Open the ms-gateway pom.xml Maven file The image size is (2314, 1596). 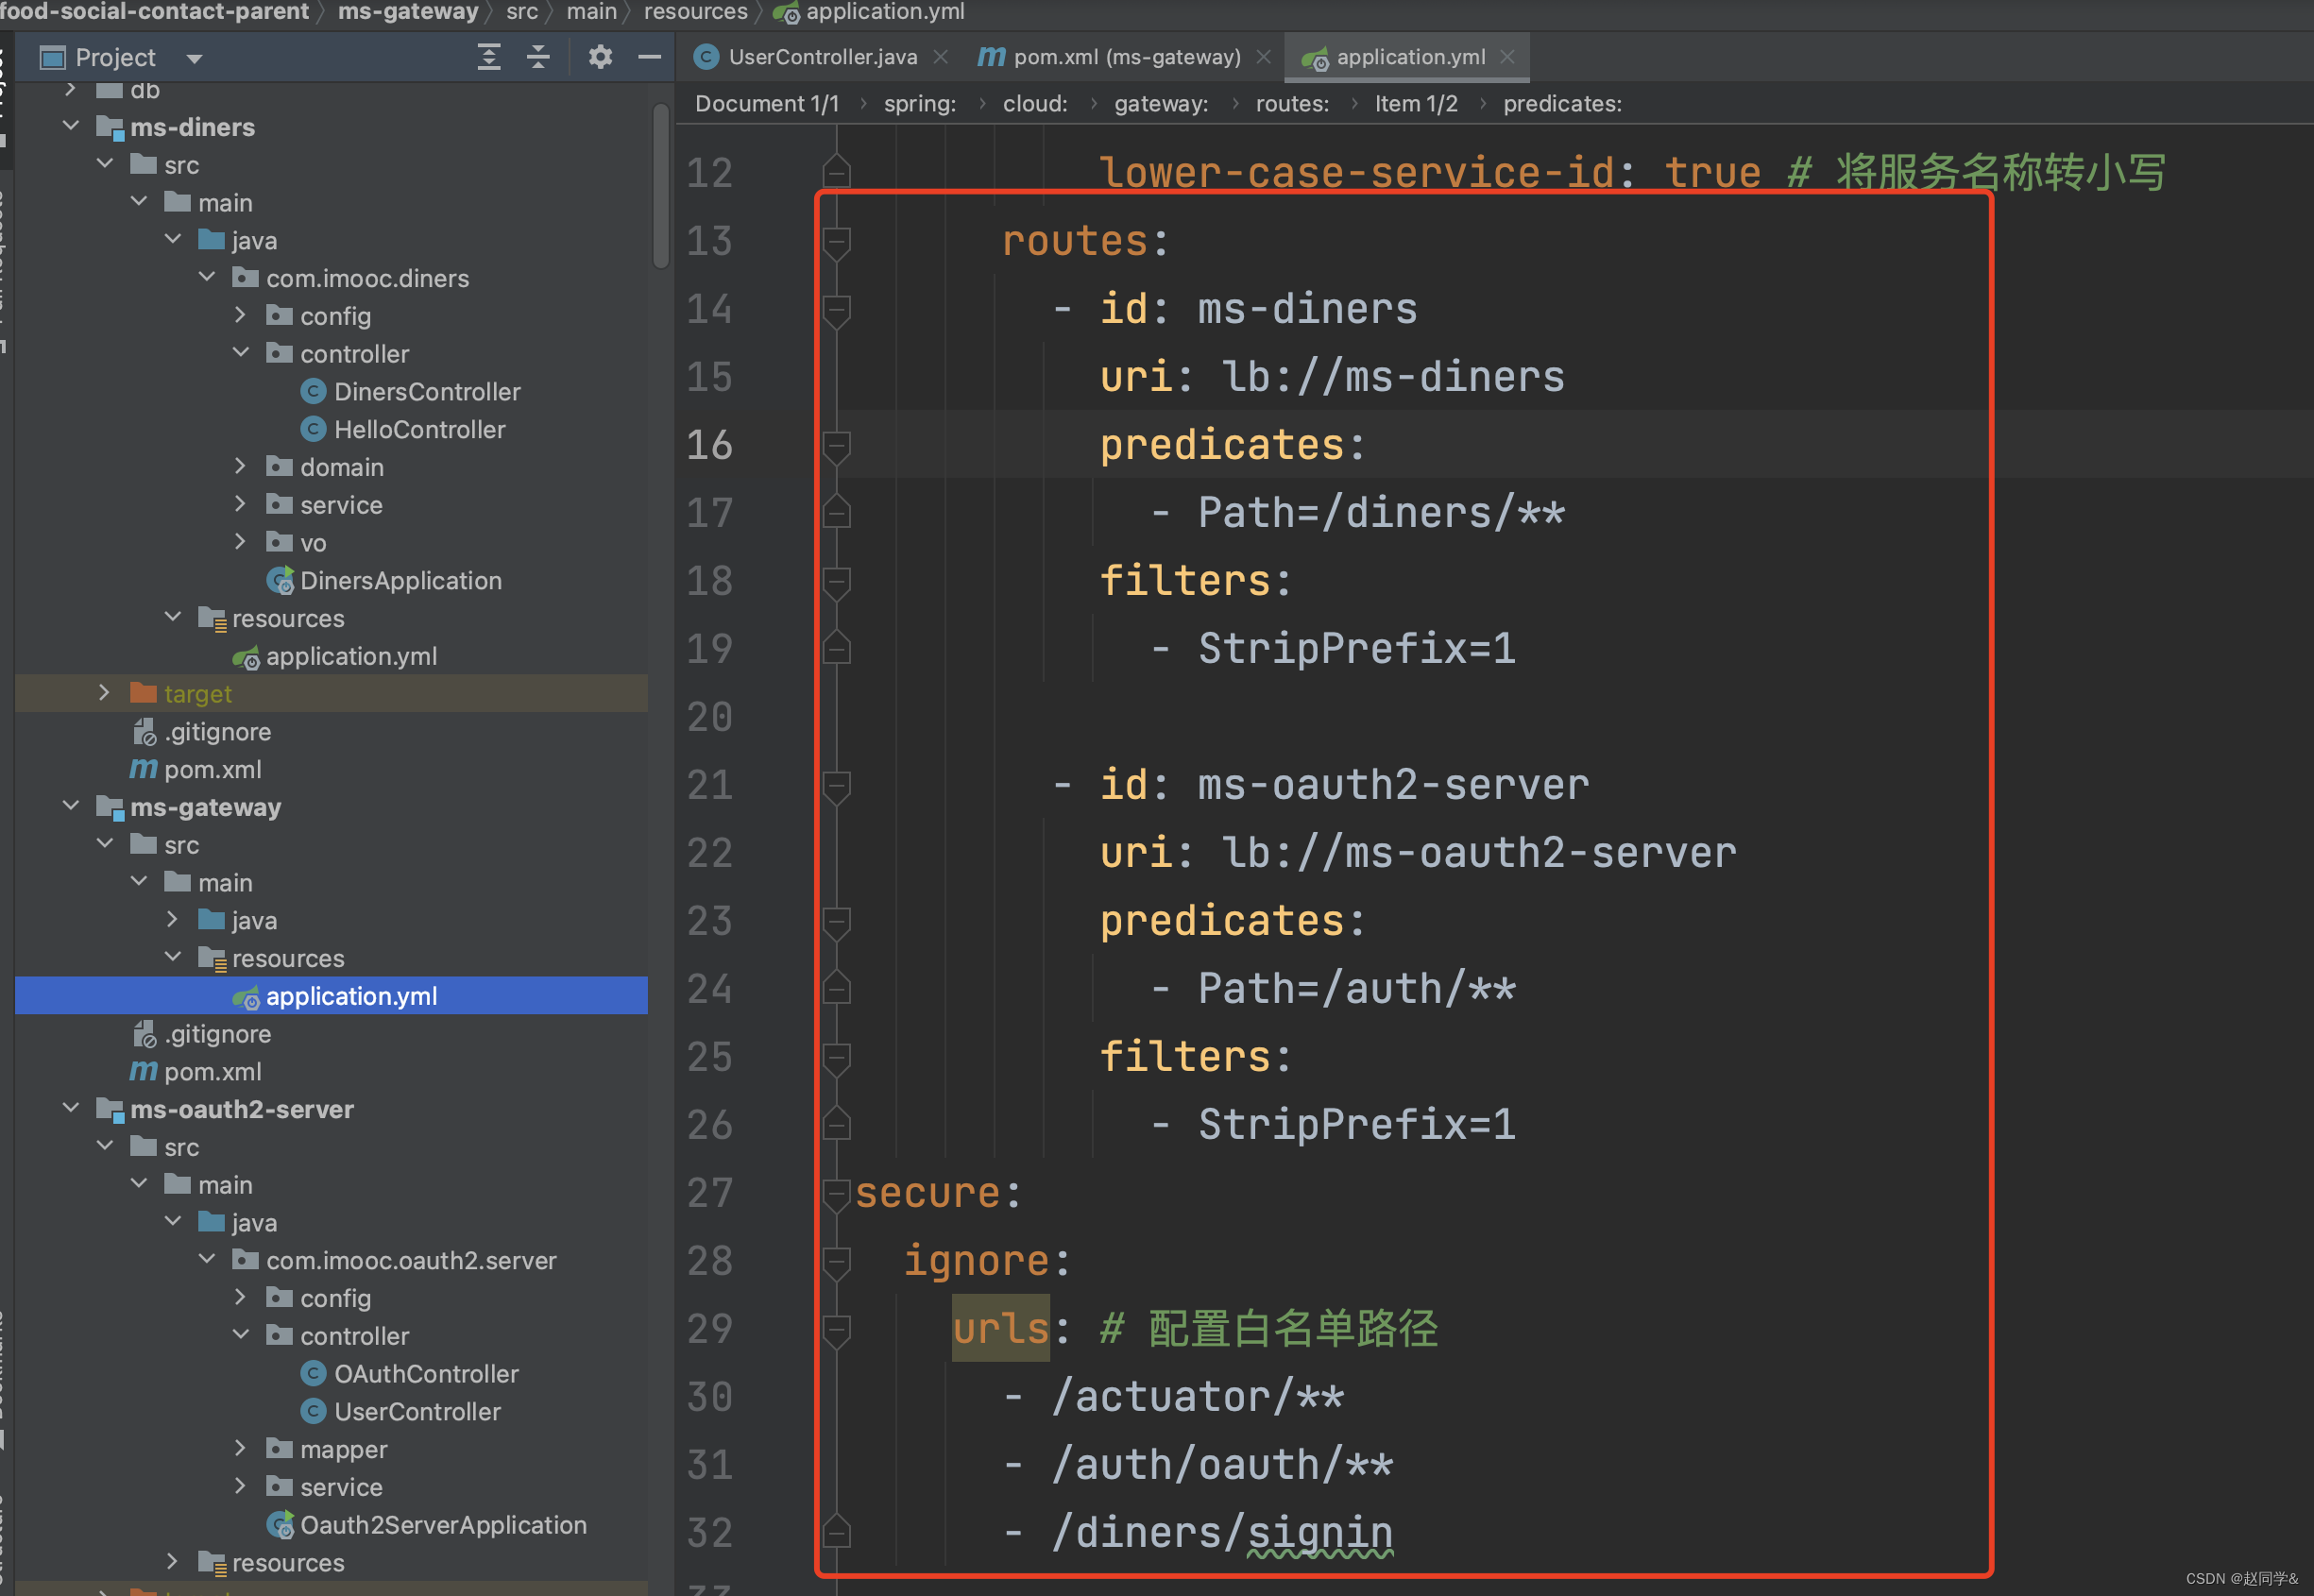212,1071
